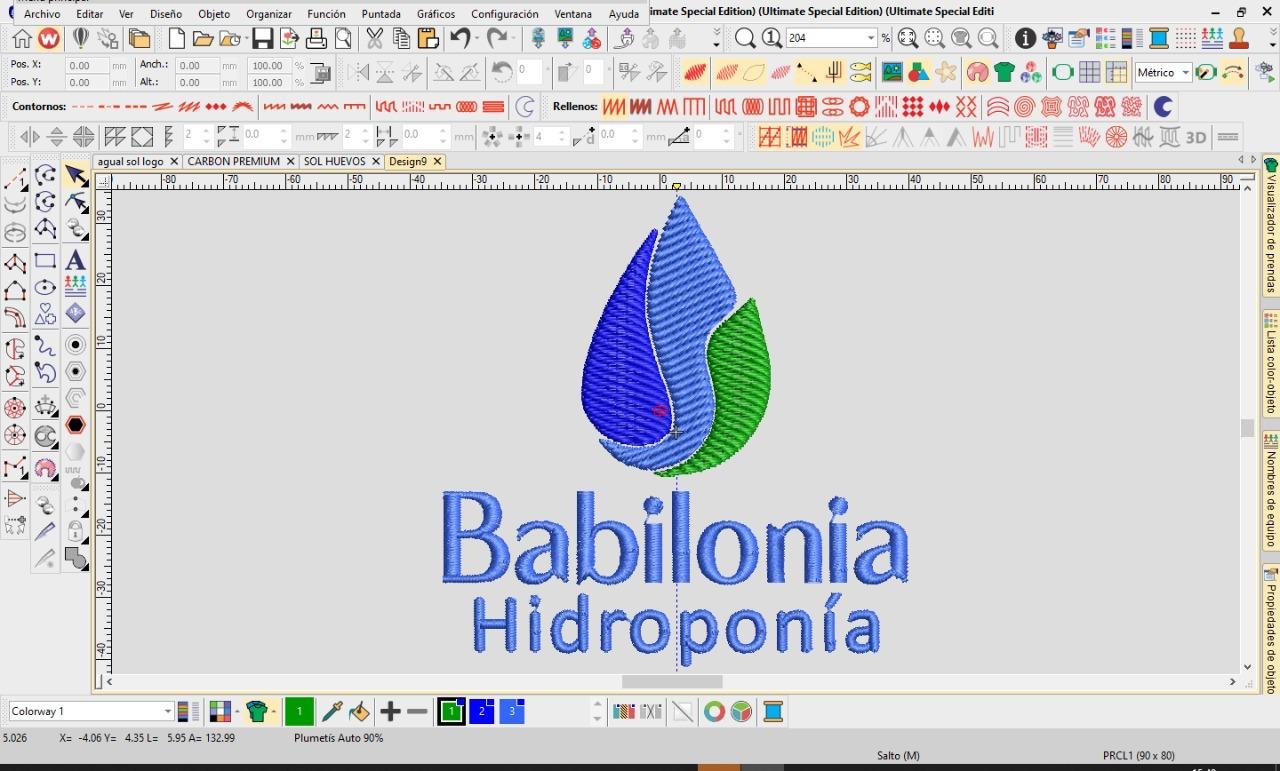Open the Puntada menu
Viewport: 1280px width, 771px height.
click(x=380, y=14)
